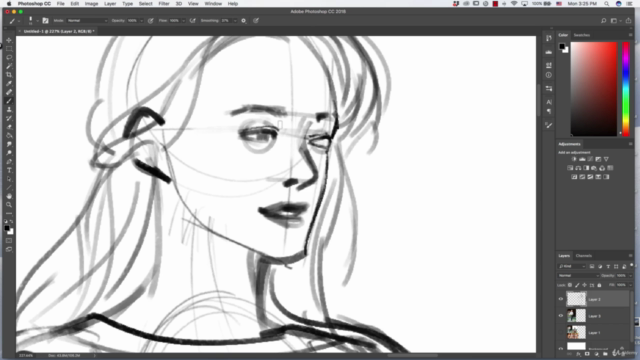Toggle visibility of Layer 3
This screenshot has height=360, width=640.
pos(560,316)
